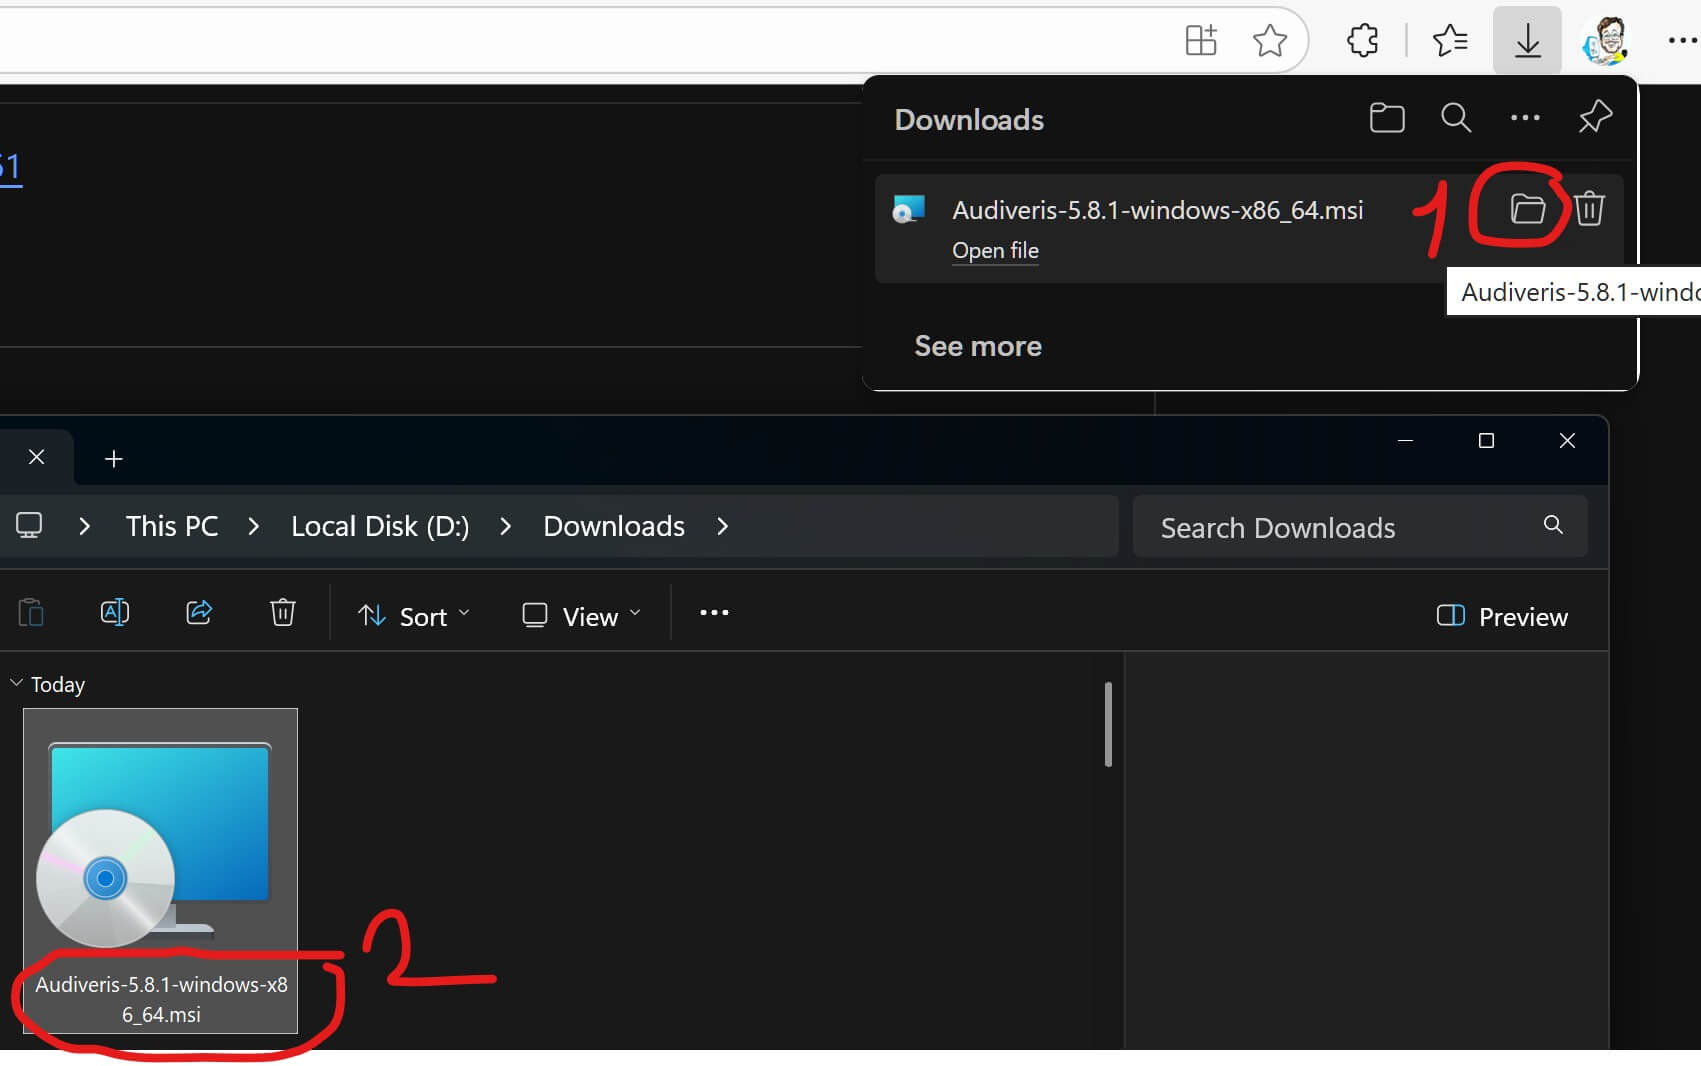Expand the Sort dropdown menu
The image size is (1701, 1066).
(x=414, y=616)
